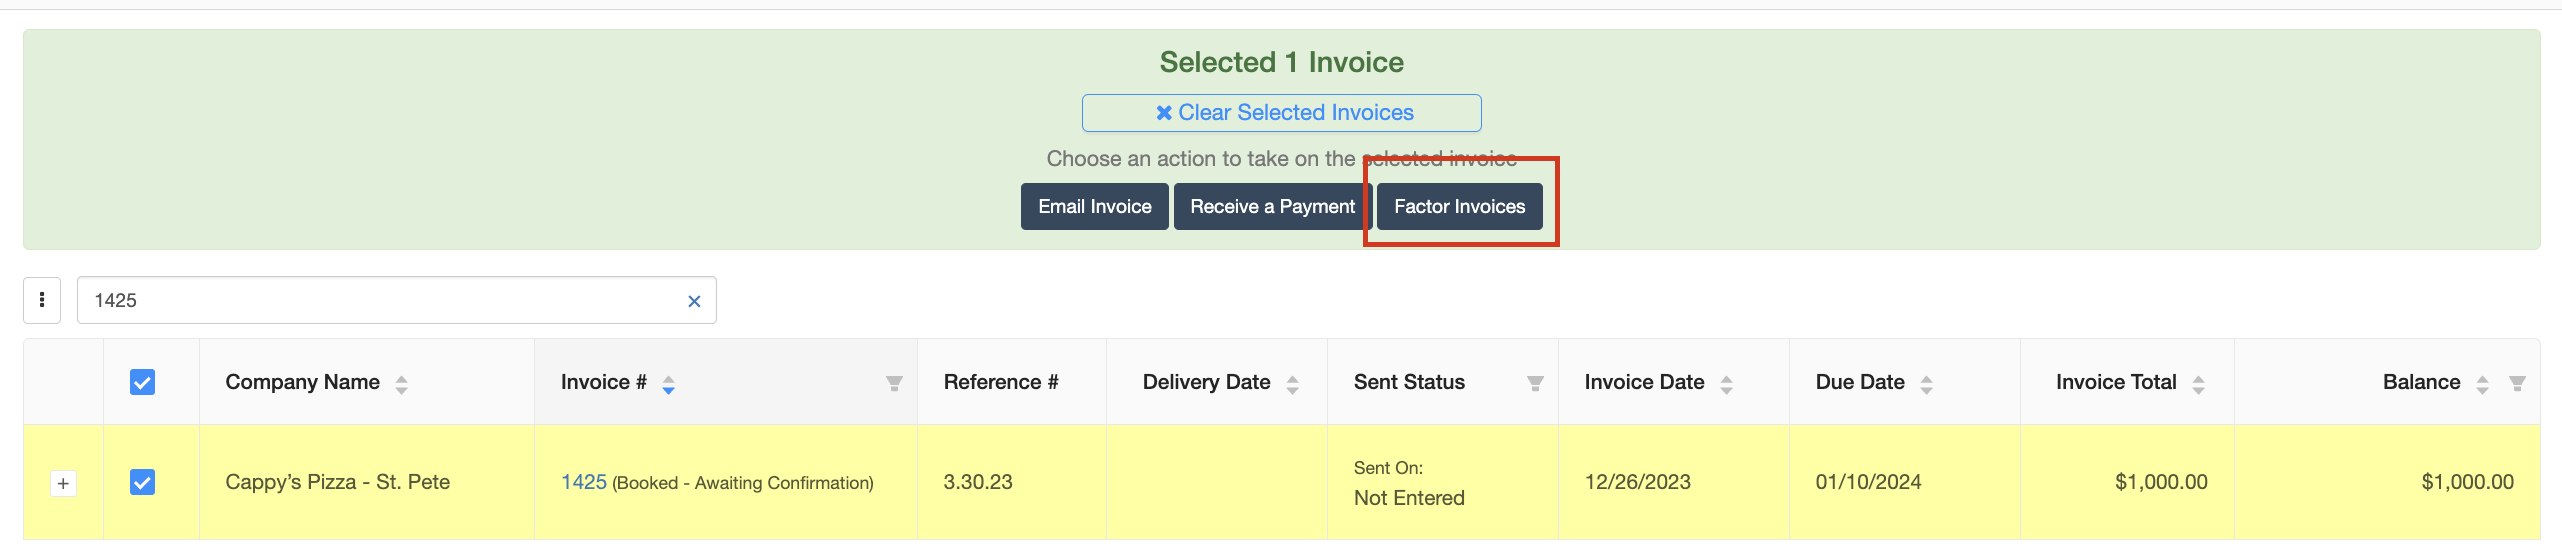Open the Sent Status filter
2562x548 pixels.
pyautogui.click(x=1535, y=383)
